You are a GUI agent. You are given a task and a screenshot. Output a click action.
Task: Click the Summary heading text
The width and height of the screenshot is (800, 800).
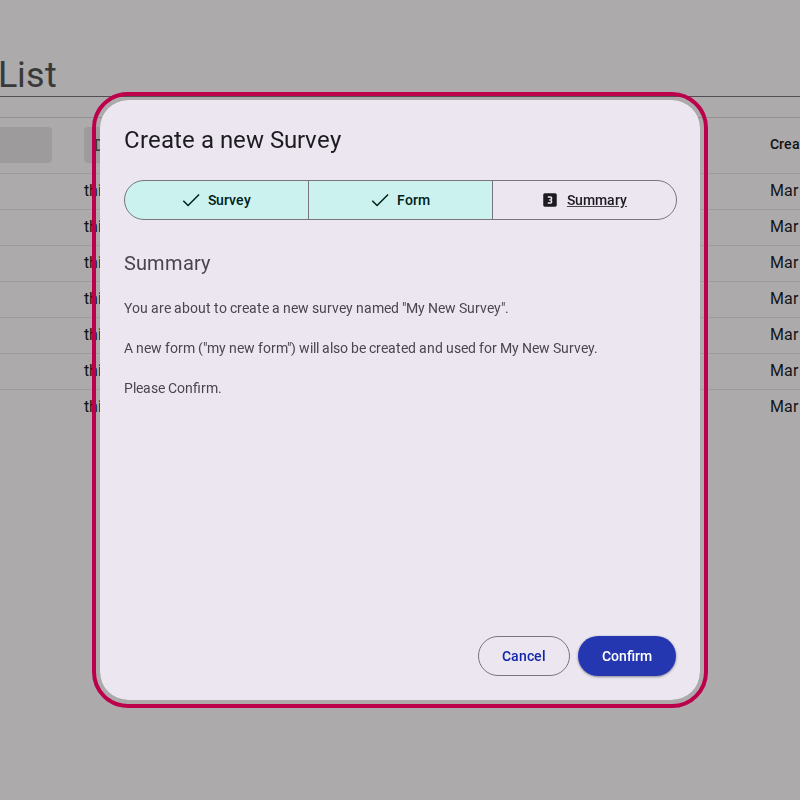[x=167, y=263]
